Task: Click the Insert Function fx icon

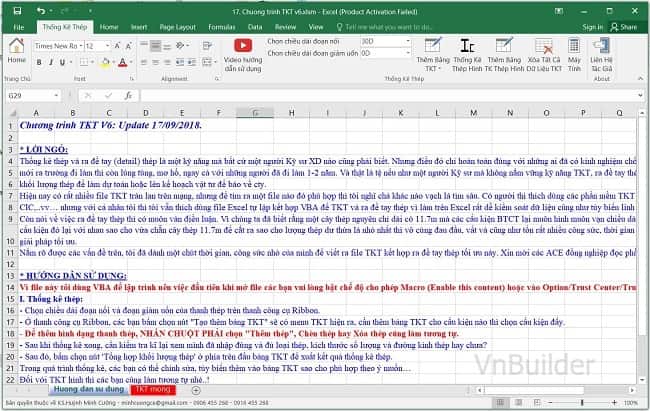Action: coord(127,95)
